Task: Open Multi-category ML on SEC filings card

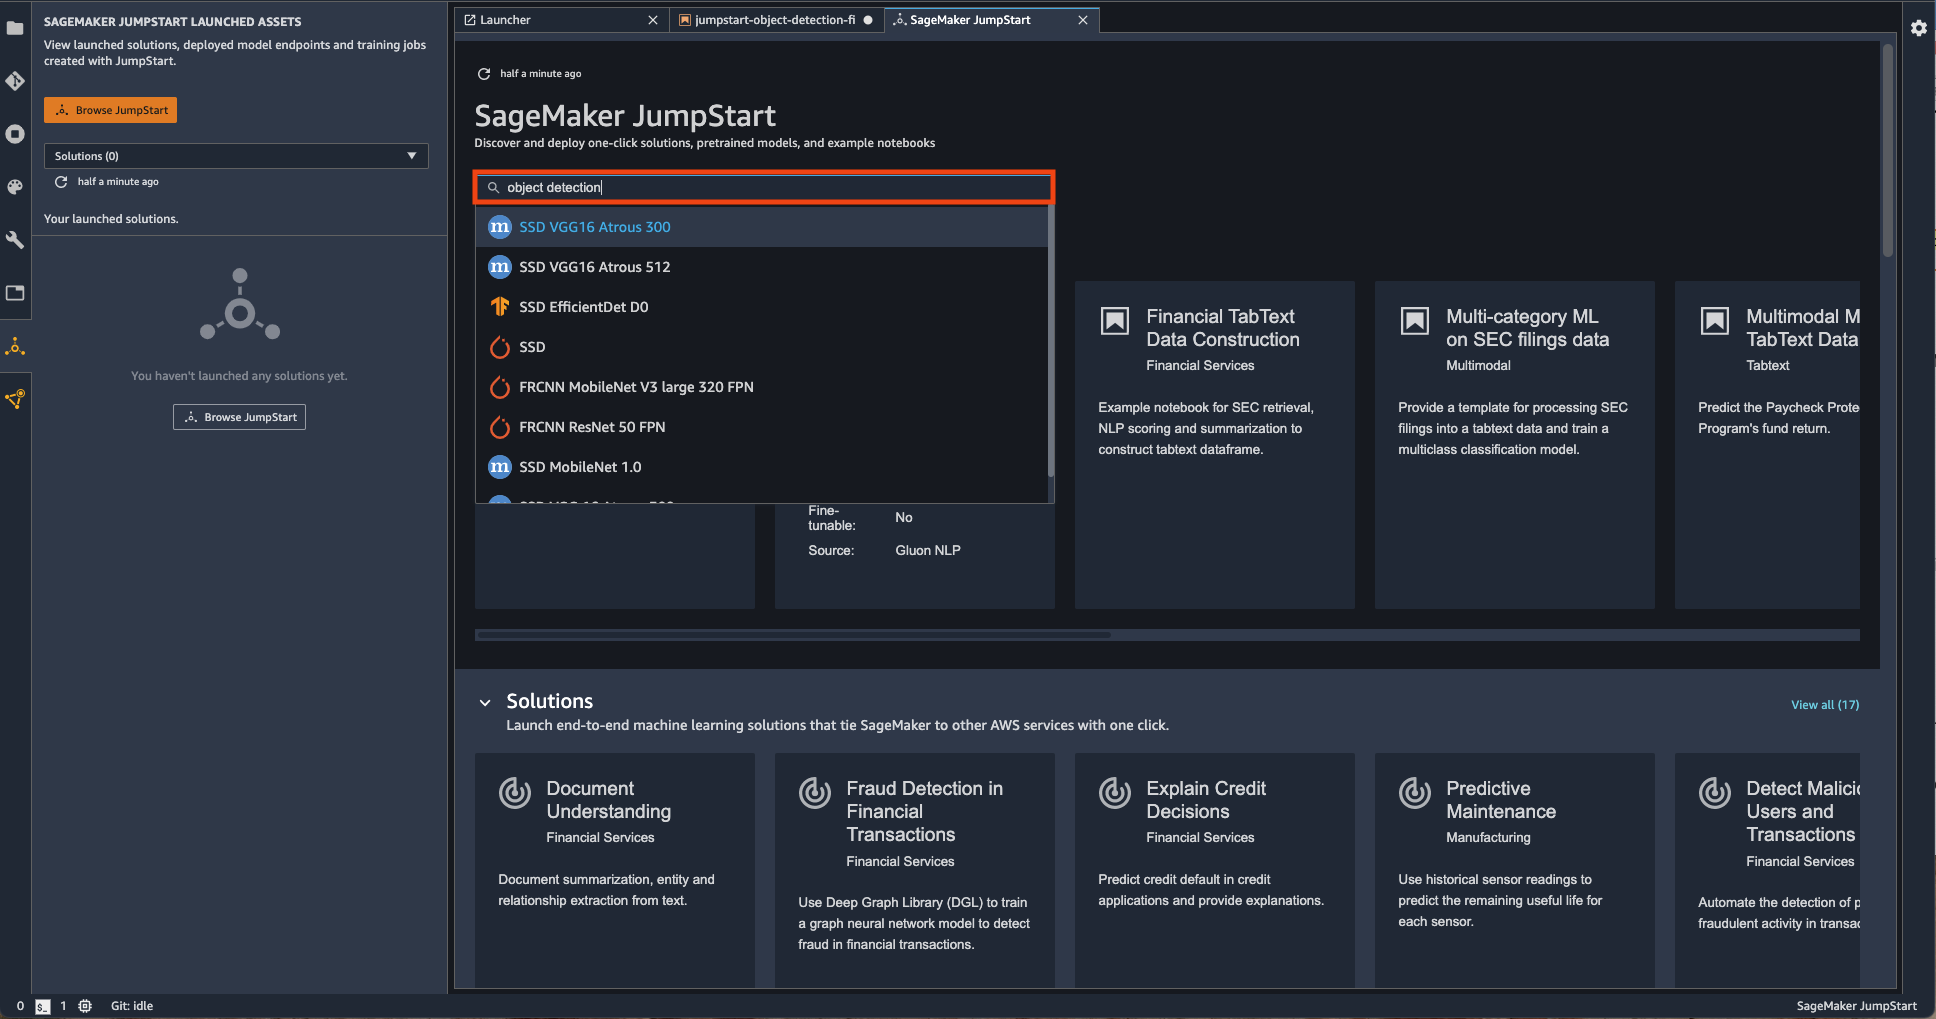Action: (x=1515, y=445)
